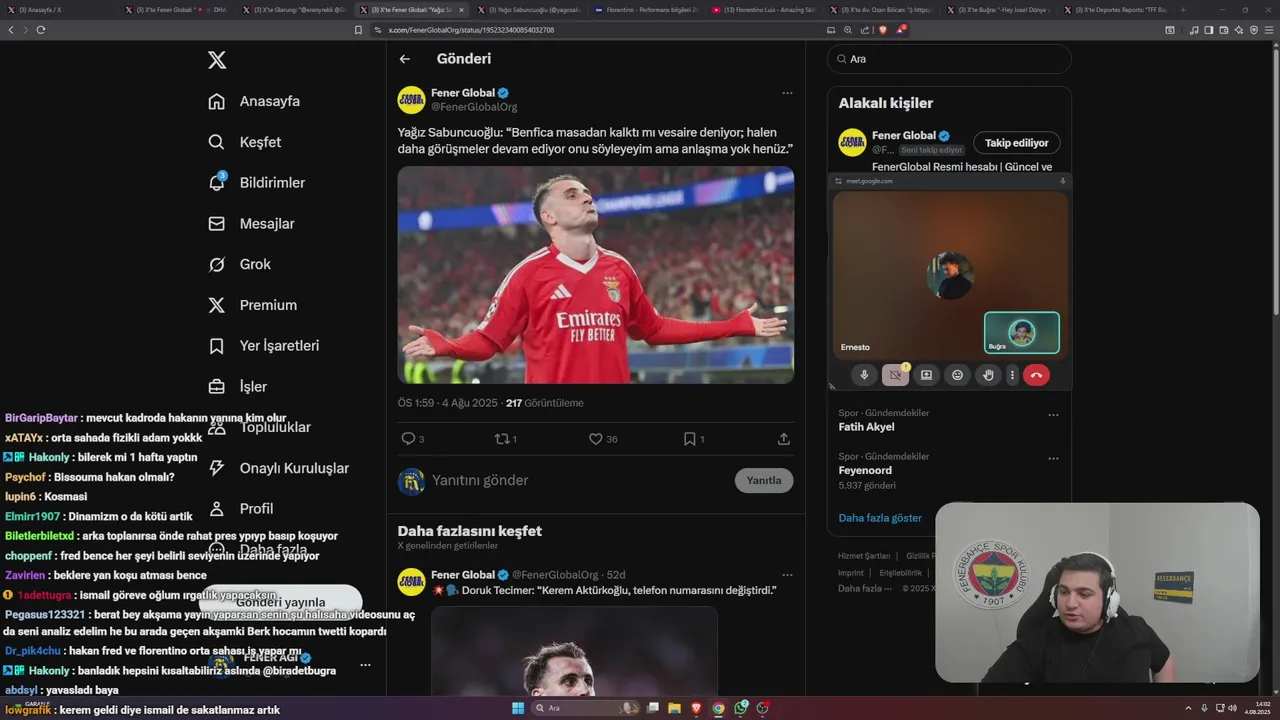Click the taskbar Ara search box
The image size is (1280, 720).
(587, 708)
